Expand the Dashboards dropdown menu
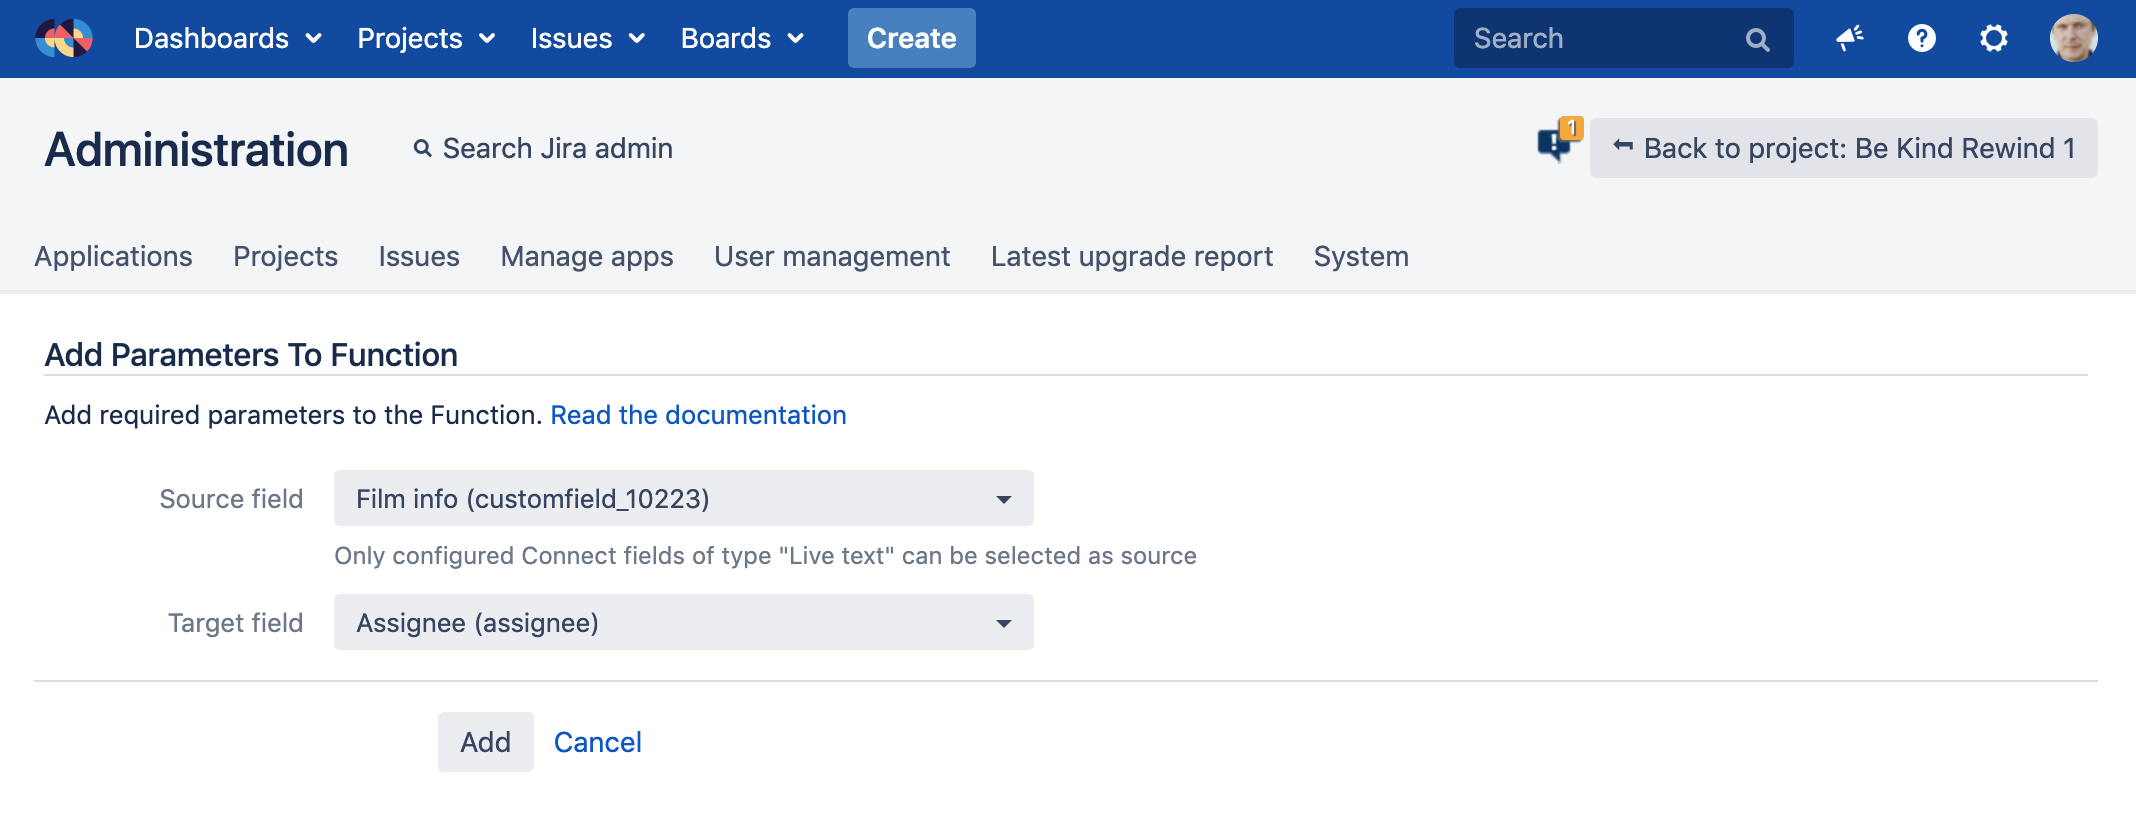 tap(227, 39)
